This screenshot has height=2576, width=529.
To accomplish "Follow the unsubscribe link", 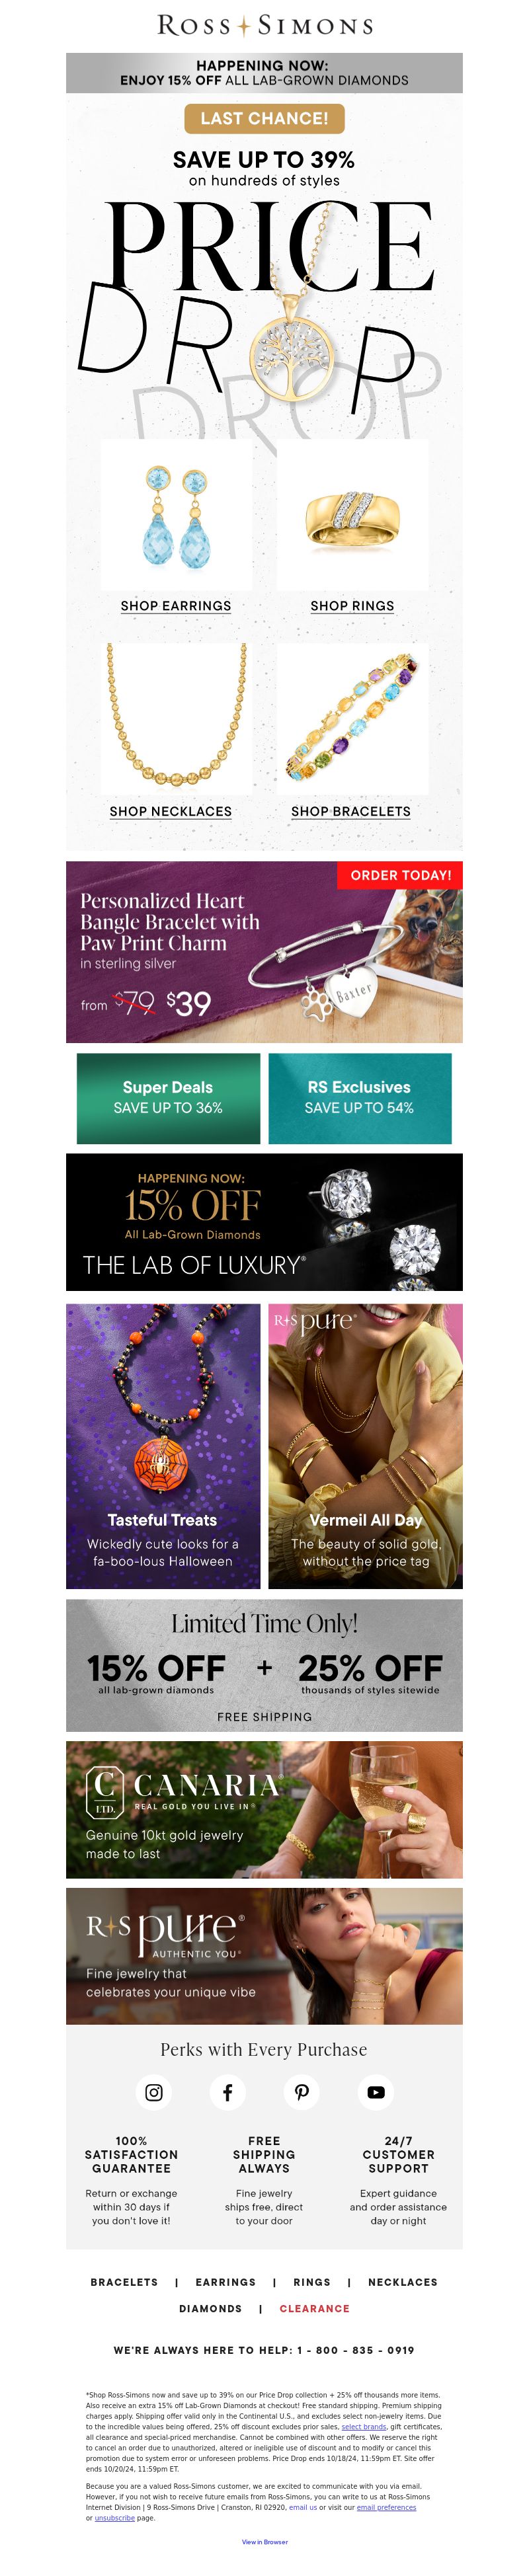I will (114, 2518).
